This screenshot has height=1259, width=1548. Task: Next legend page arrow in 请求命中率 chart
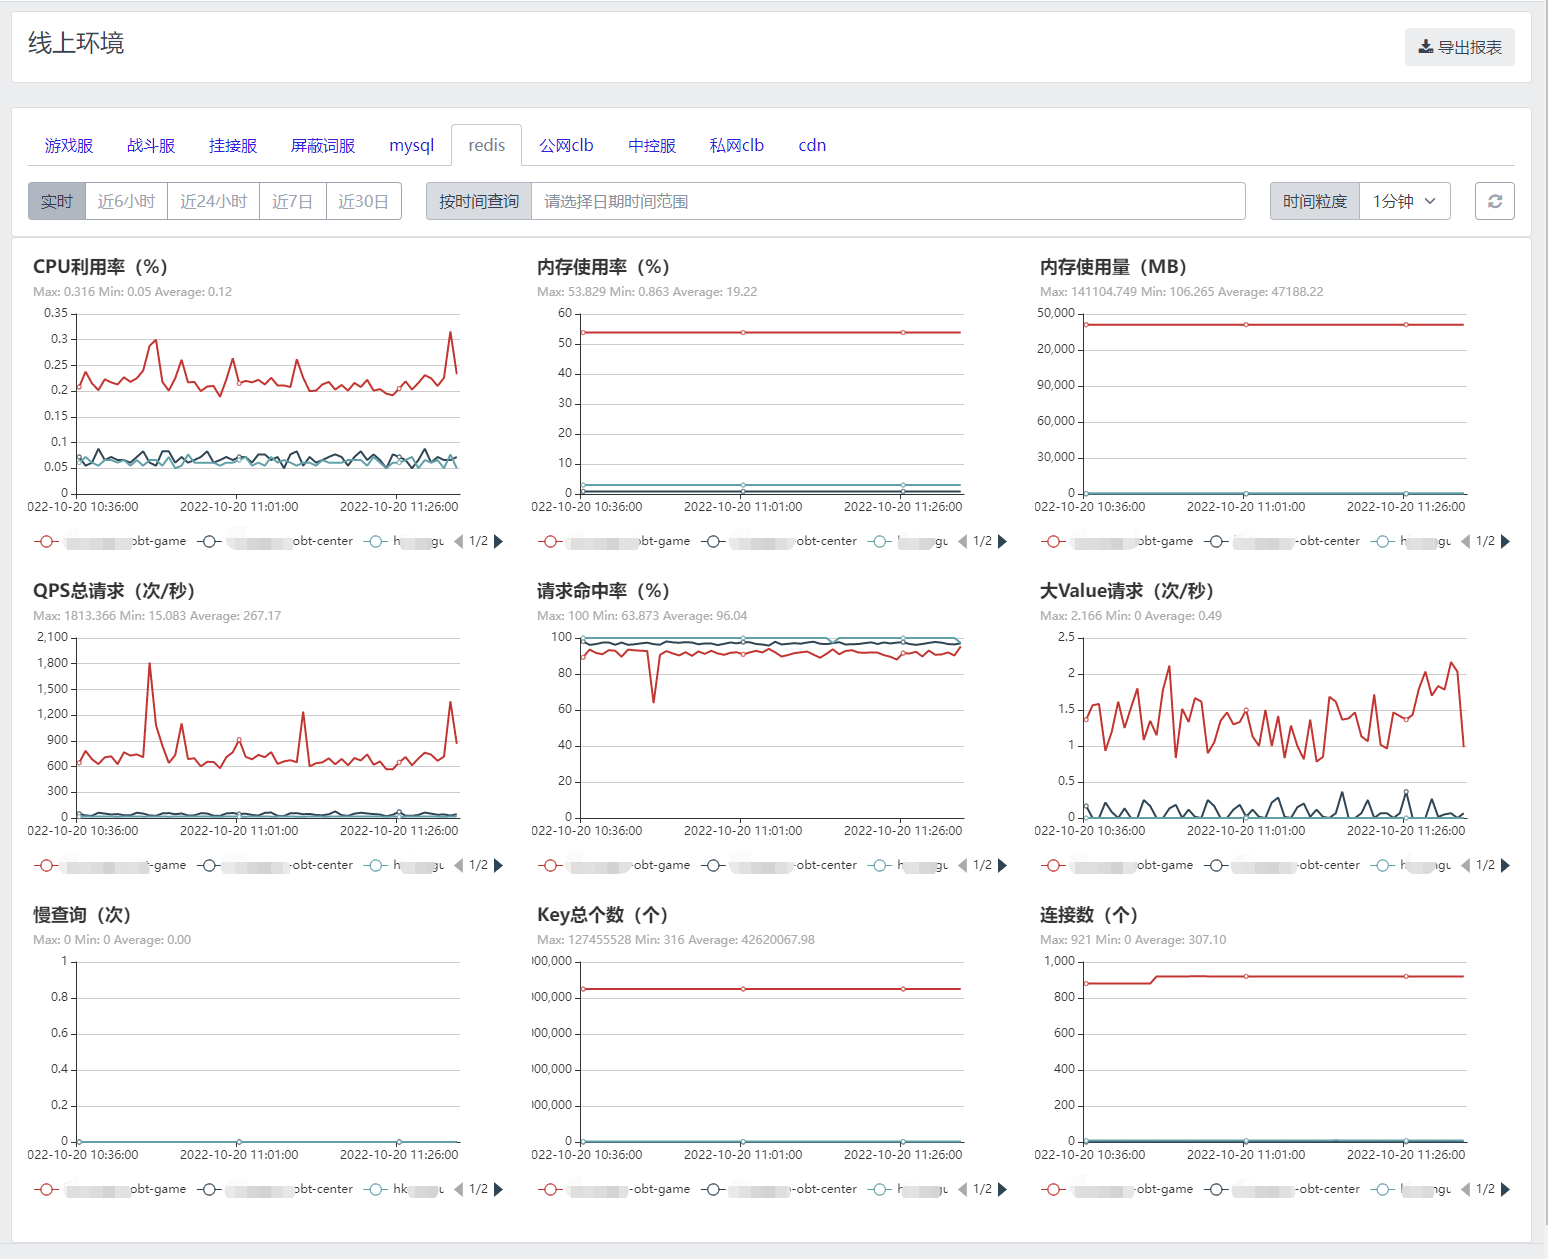[x=1002, y=865]
